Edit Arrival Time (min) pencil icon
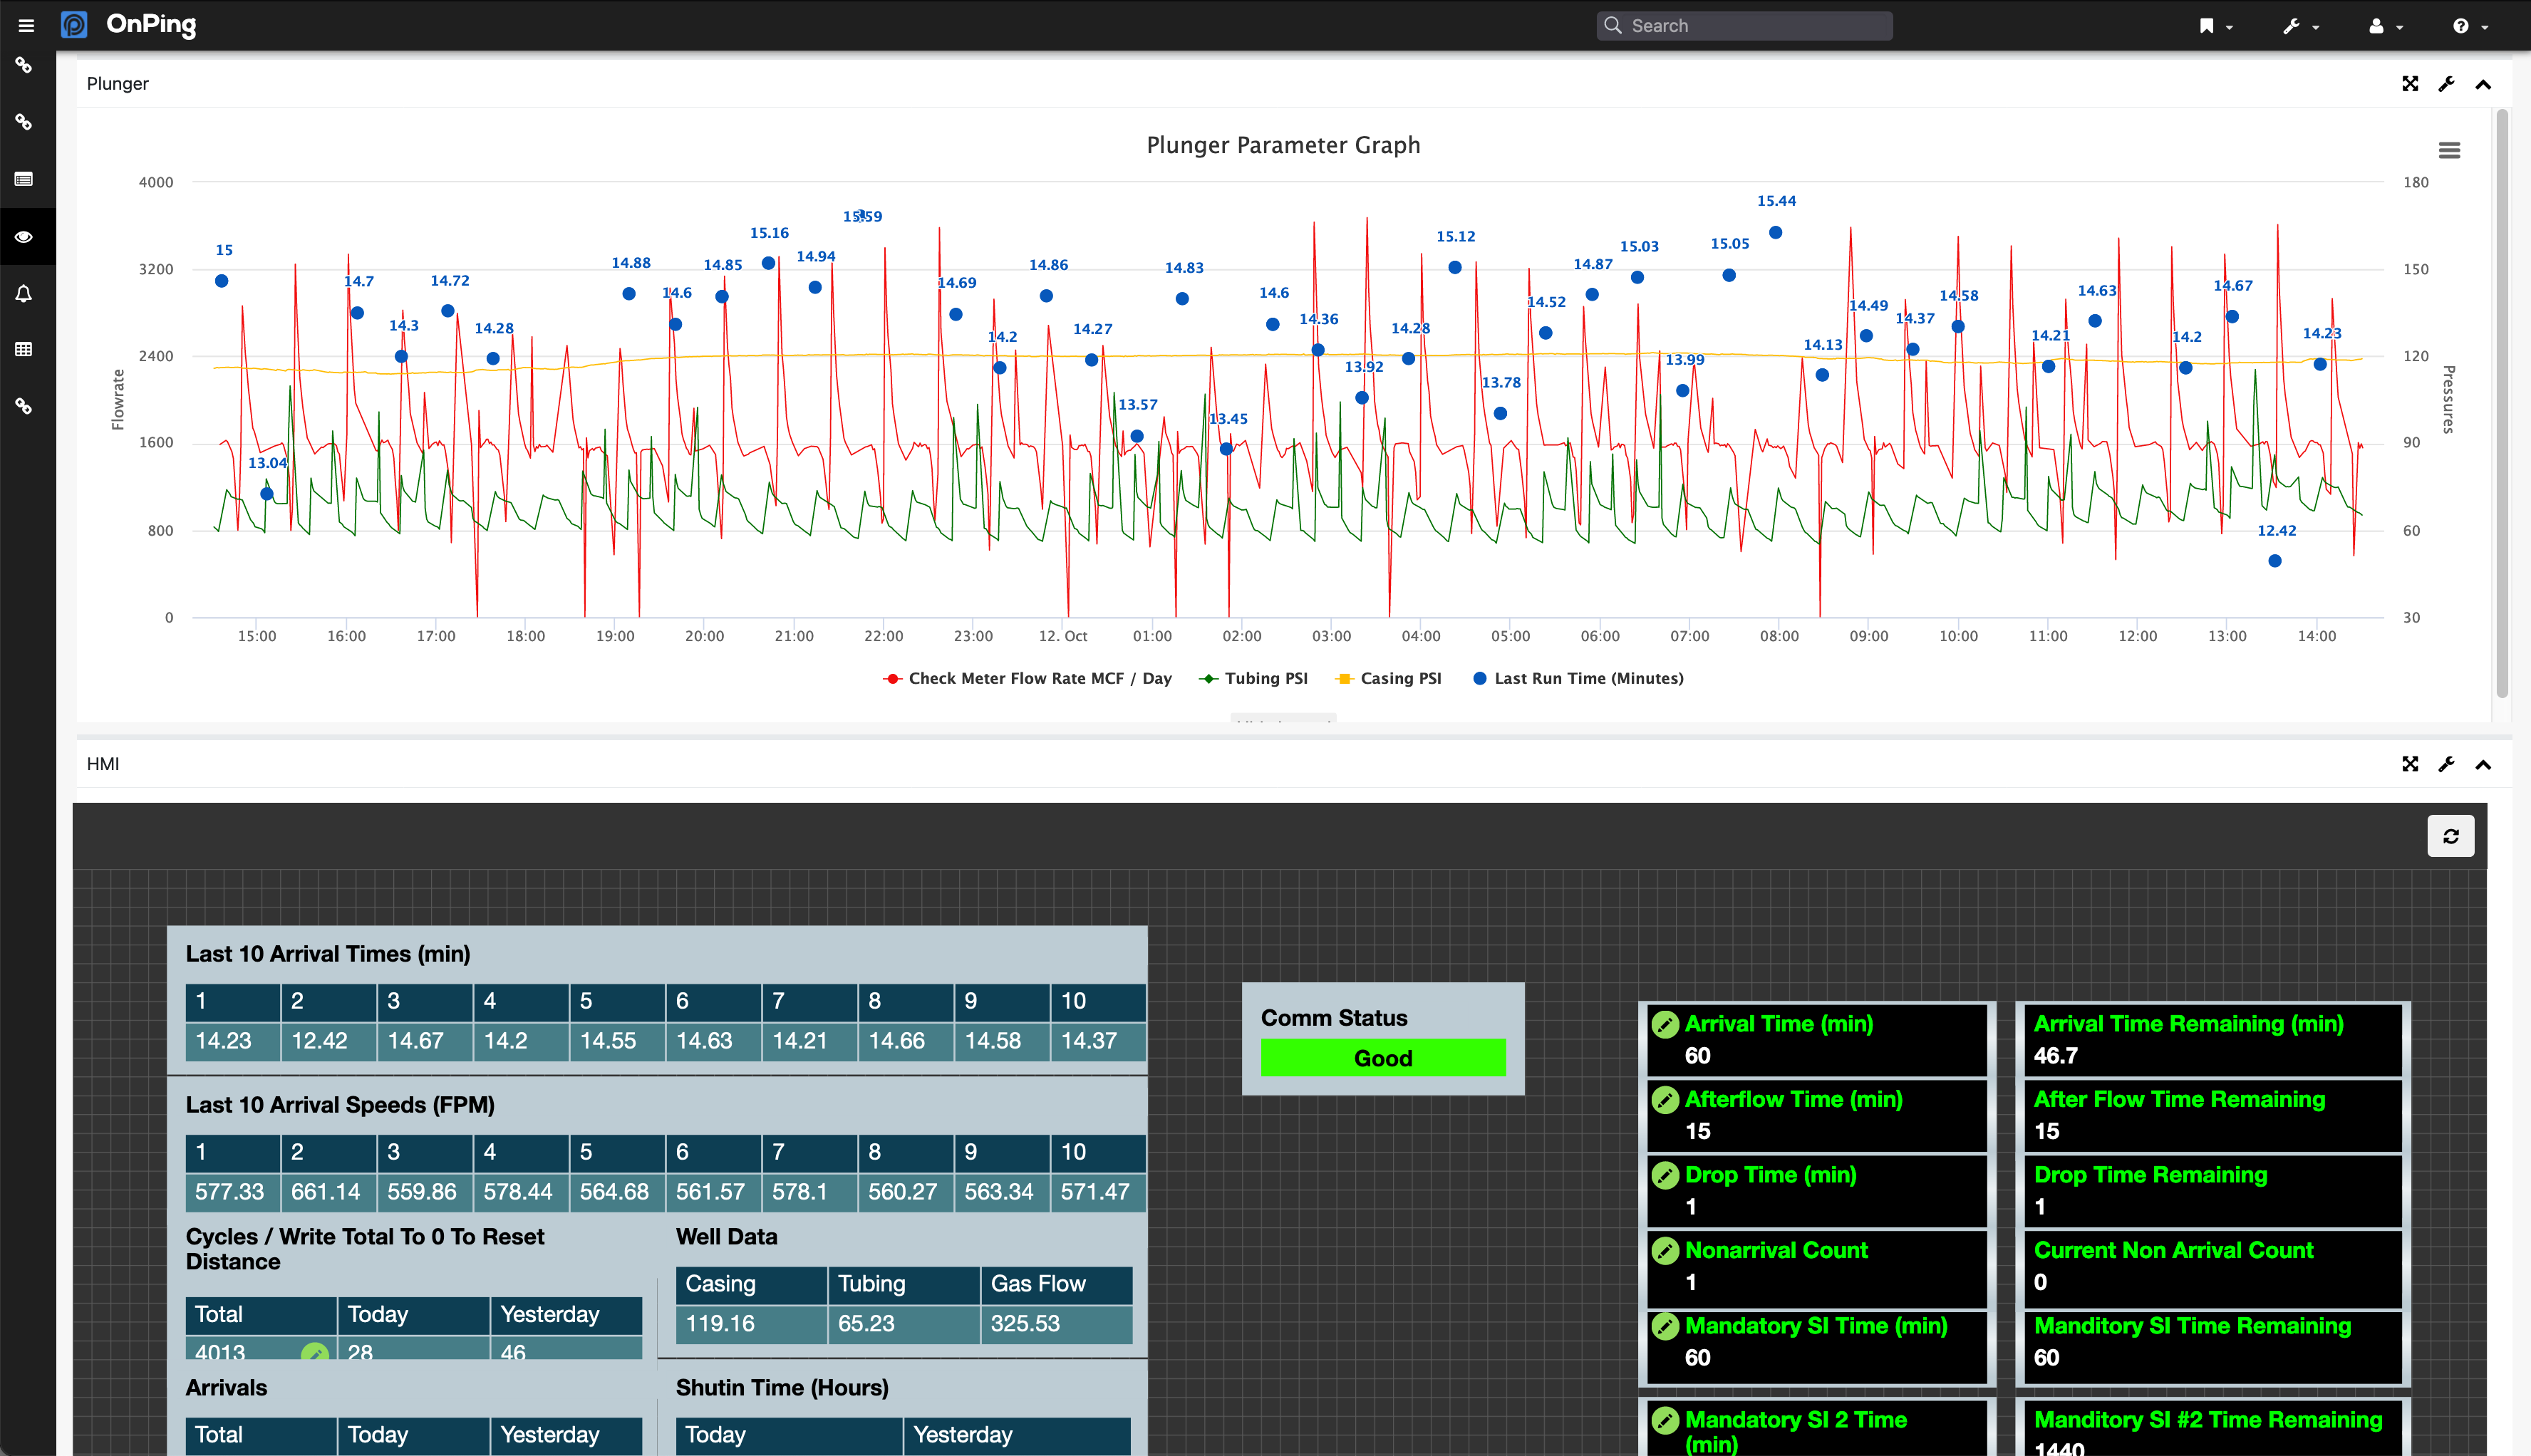The width and height of the screenshot is (2531, 1456). point(1665,1024)
